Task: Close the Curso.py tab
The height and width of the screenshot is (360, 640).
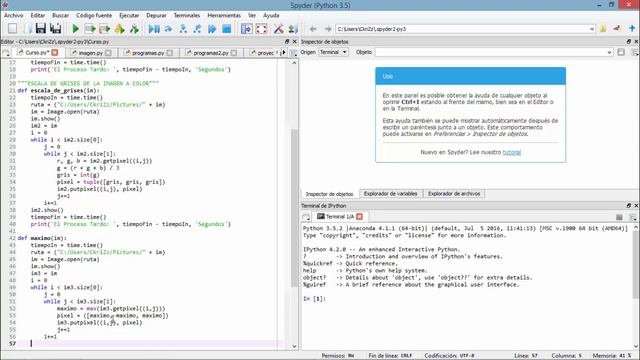Action: (55, 52)
